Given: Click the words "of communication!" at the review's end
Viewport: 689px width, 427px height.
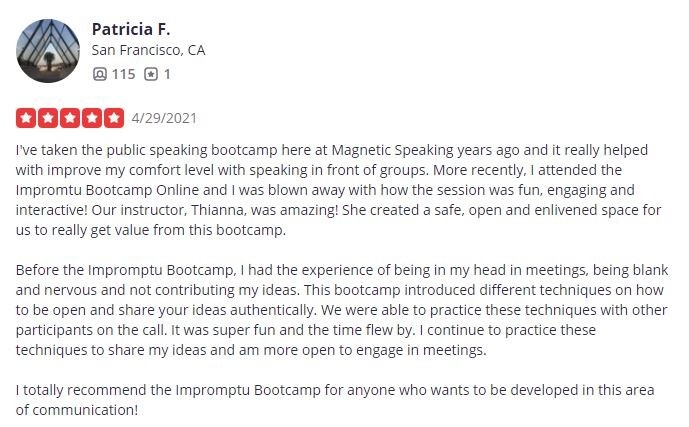Looking at the screenshot, I should 76,409.
